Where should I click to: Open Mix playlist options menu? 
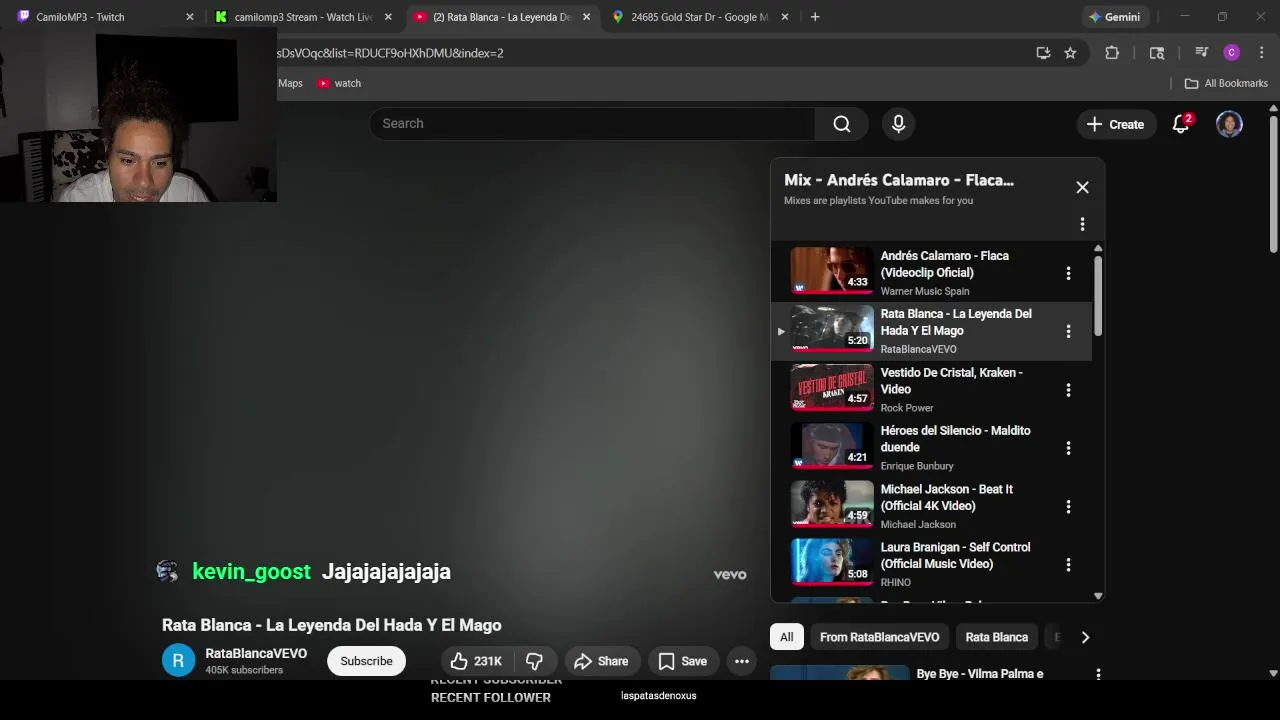1082,224
